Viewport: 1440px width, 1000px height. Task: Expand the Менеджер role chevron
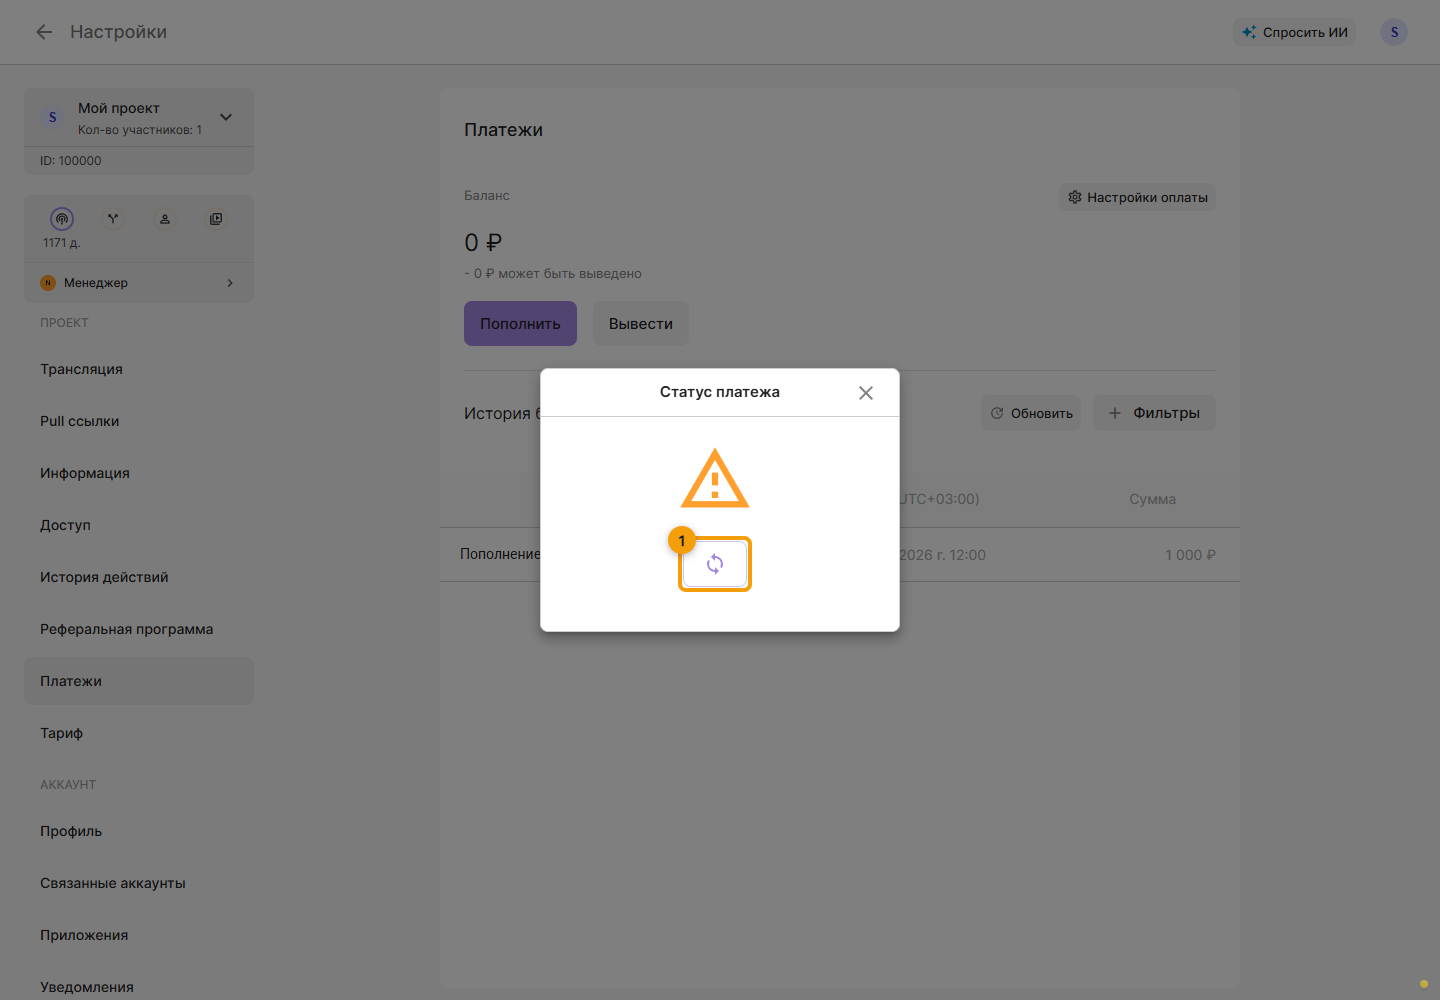230,283
